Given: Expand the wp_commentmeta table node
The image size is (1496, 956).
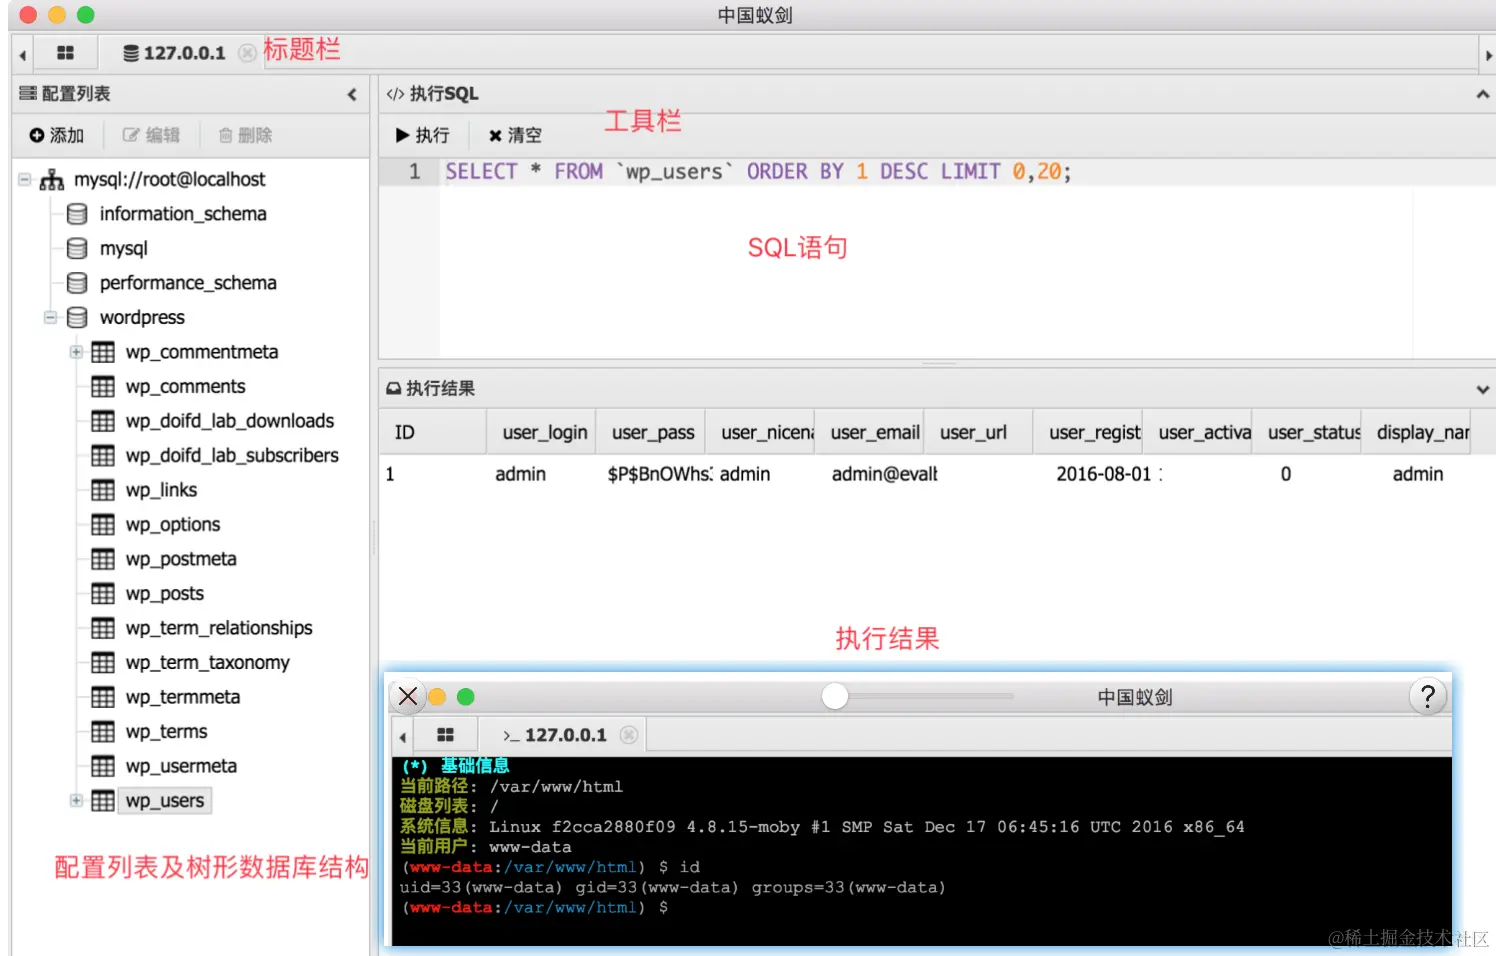Looking at the screenshot, I should point(76,352).
